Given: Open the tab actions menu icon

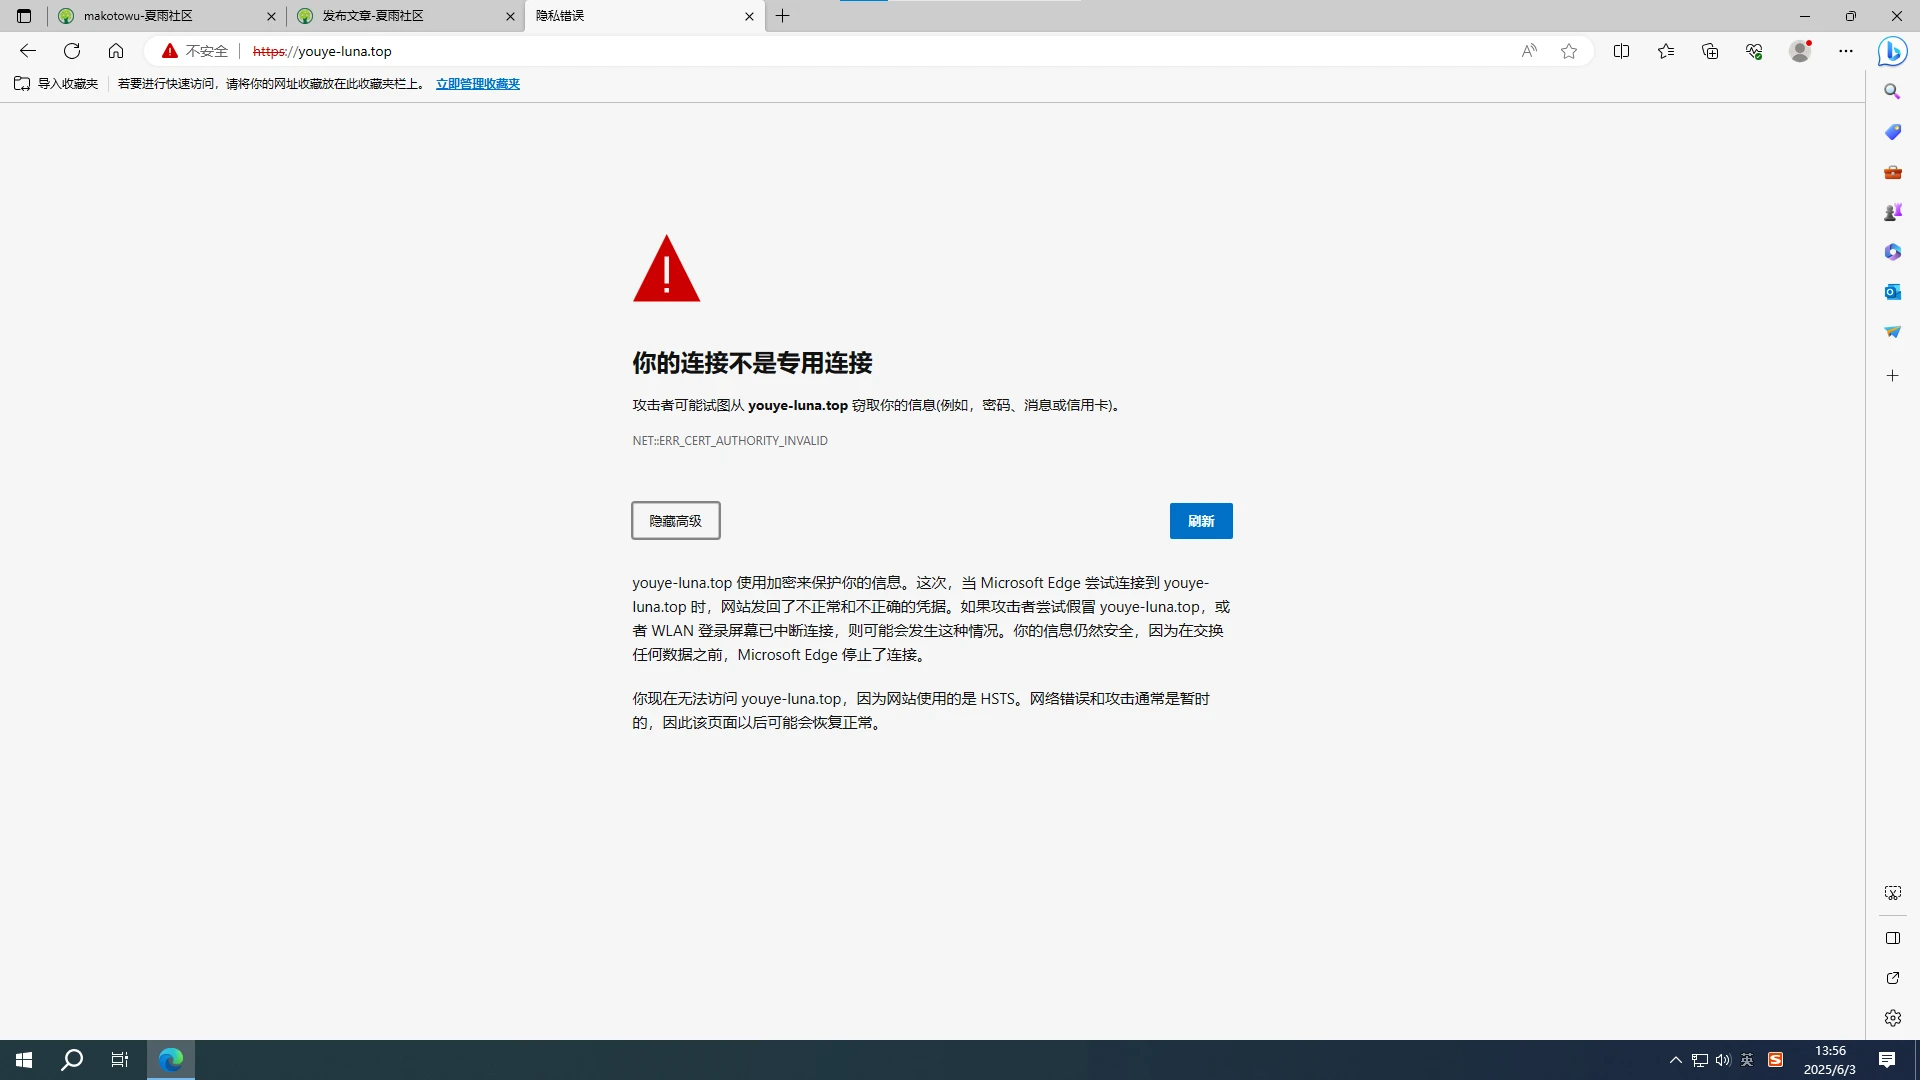Looking at the screenshot, I should point(24,16).
